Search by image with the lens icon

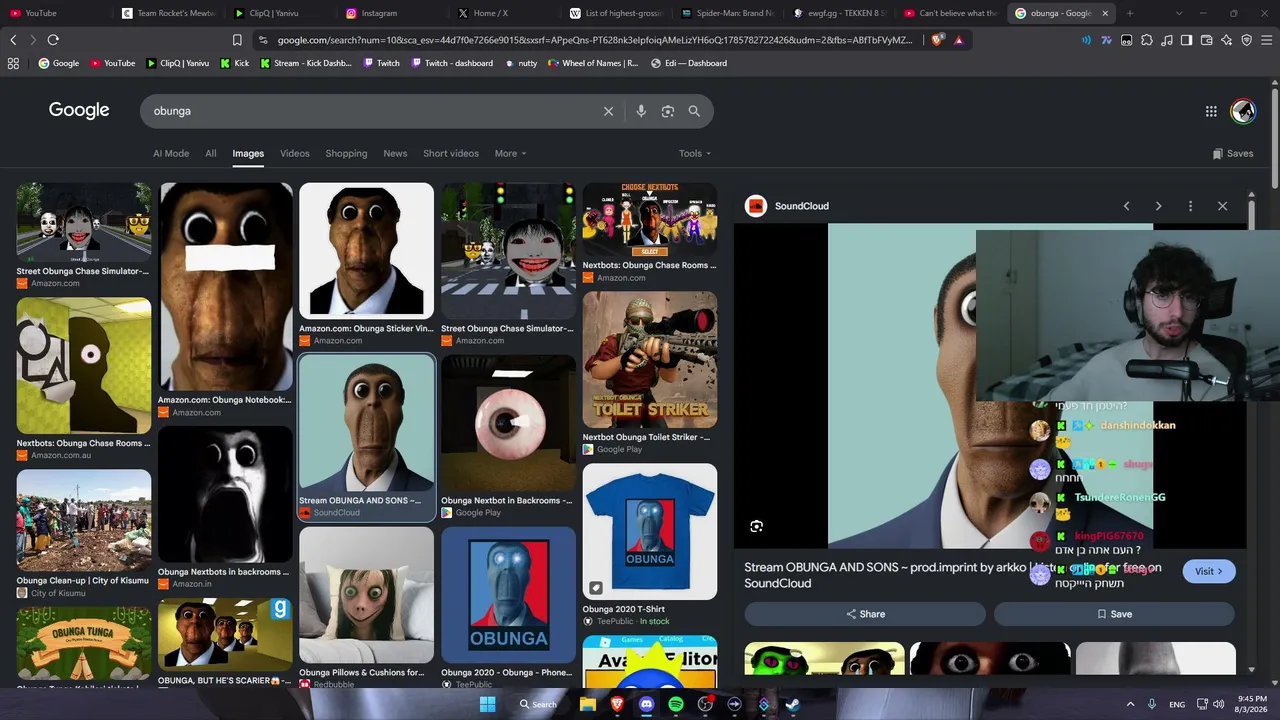point(668,111)
